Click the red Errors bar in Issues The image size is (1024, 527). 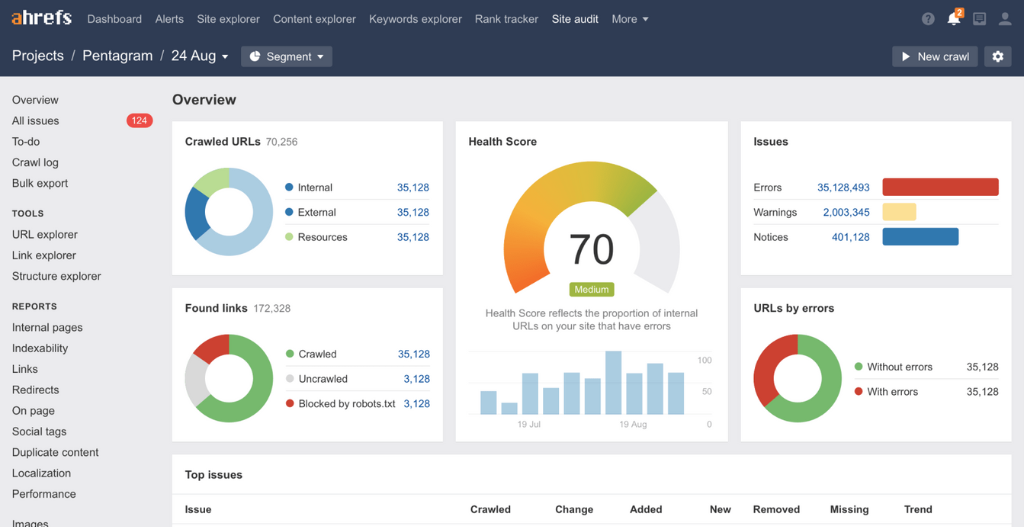tap(940, 187)
